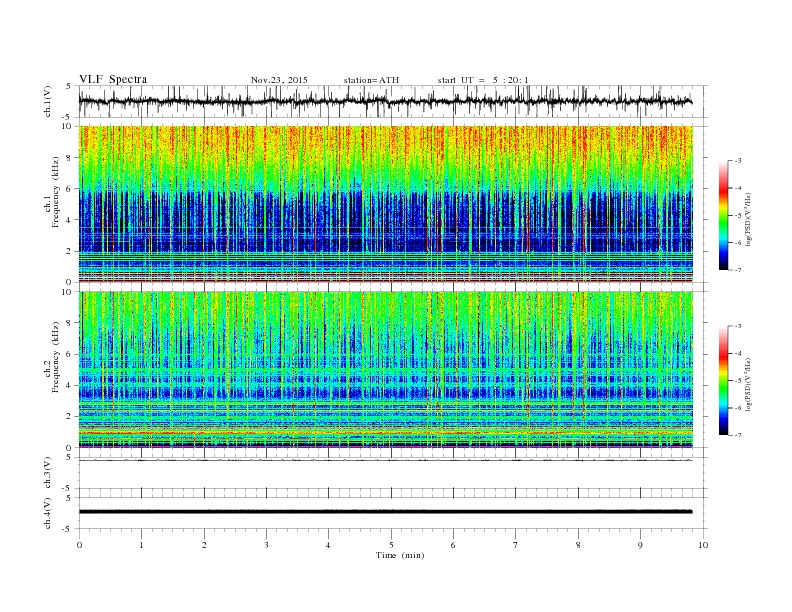Click time axis tick label "9"

pos(640,545)
